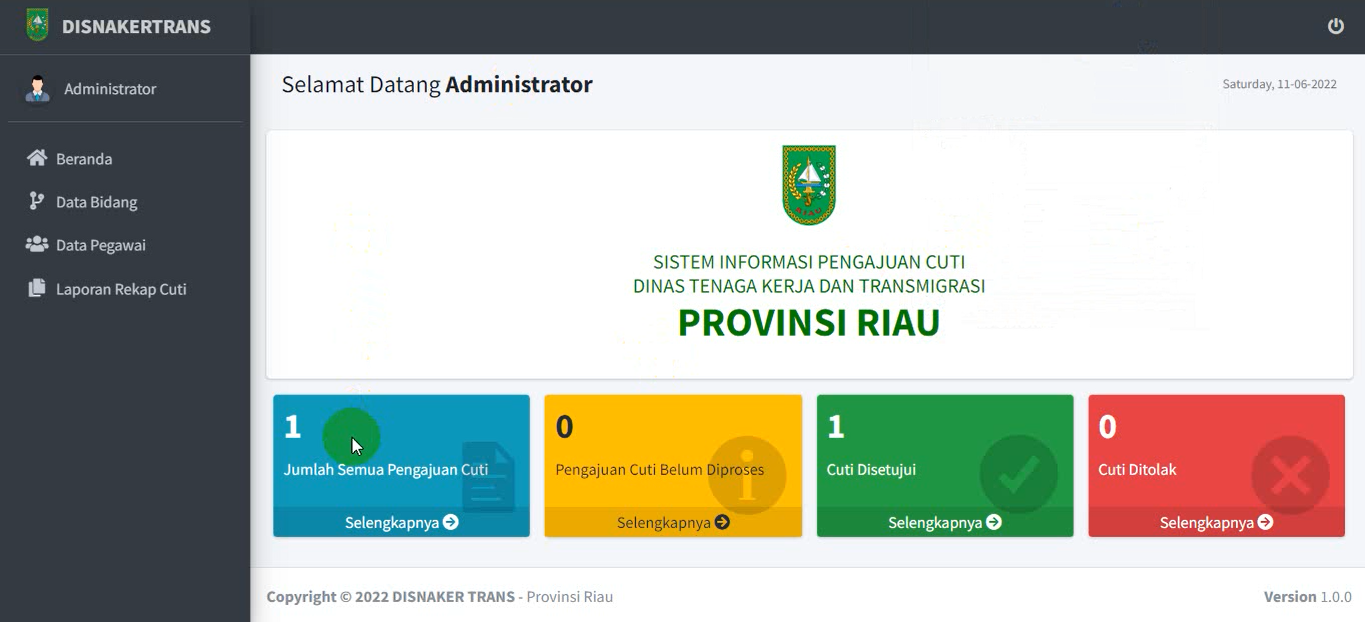1365x622 pixels.
Task: Click Selengkapnya under Pengajuan Cuti Belum Diproses
Action: coord(673,522)
